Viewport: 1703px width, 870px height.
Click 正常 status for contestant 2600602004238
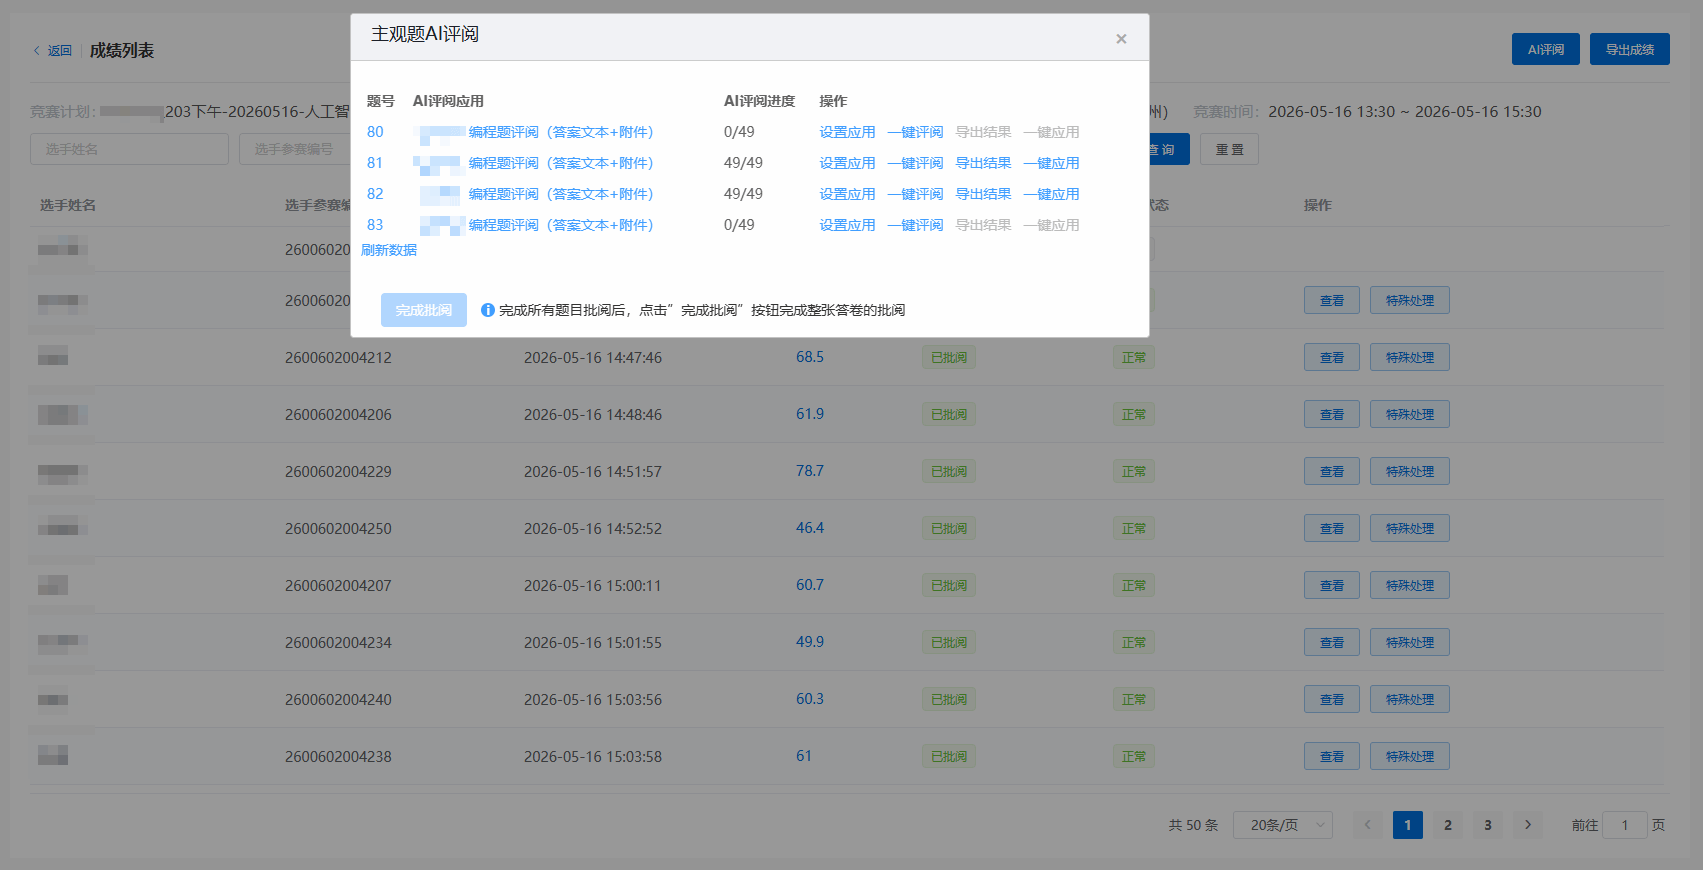coord(1134,756)
